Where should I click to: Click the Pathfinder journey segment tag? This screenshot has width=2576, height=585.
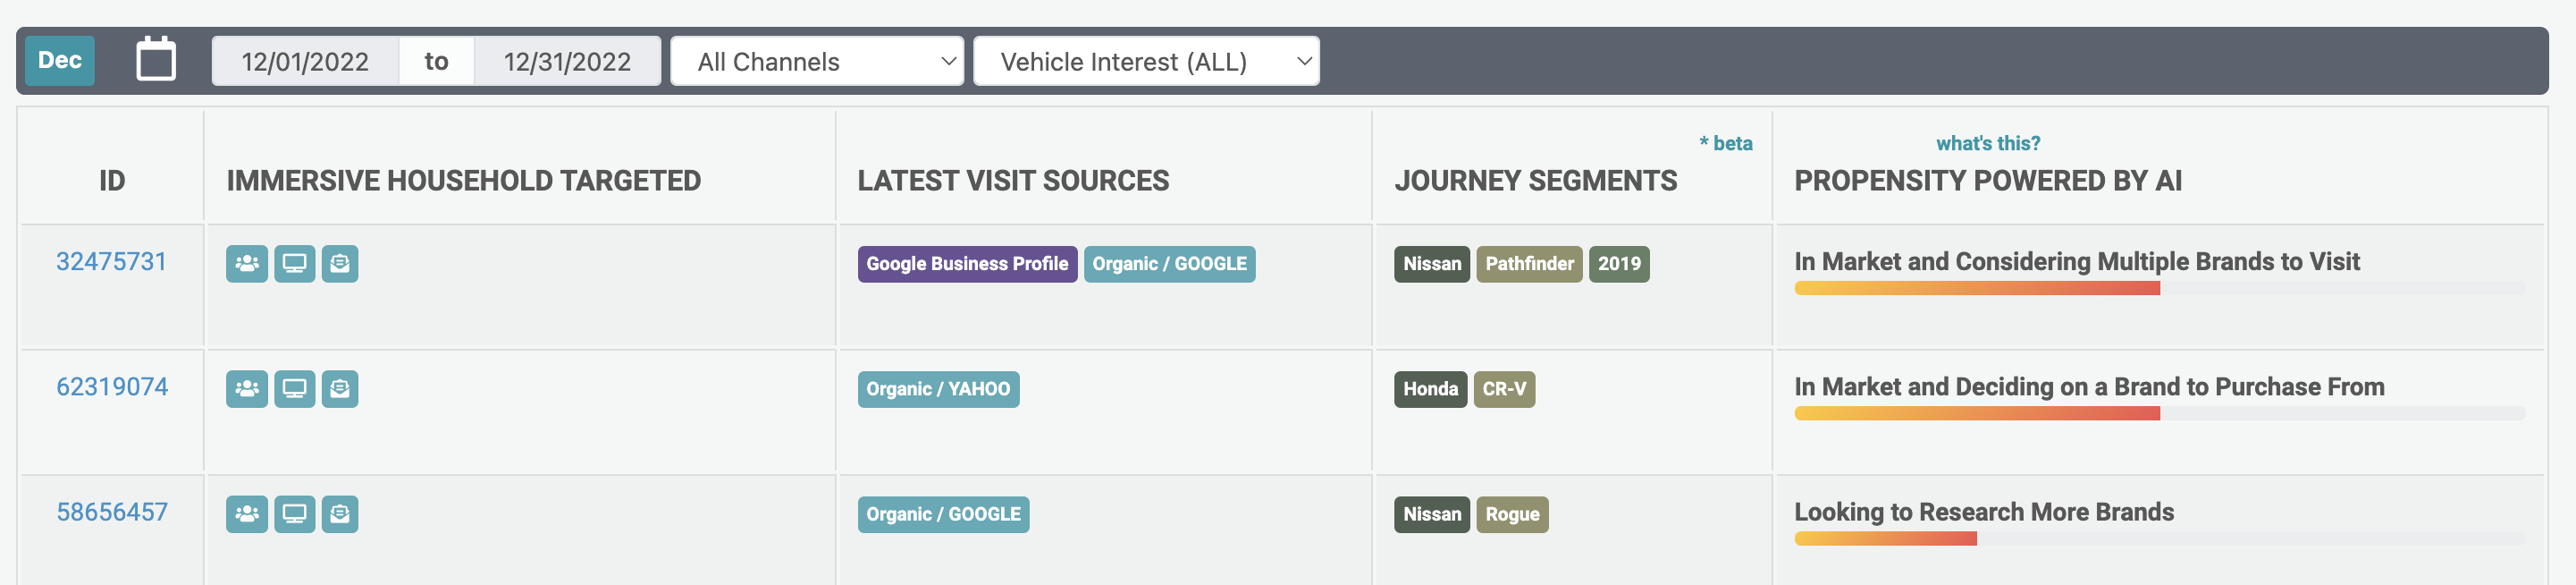(x=1528, y=264)
